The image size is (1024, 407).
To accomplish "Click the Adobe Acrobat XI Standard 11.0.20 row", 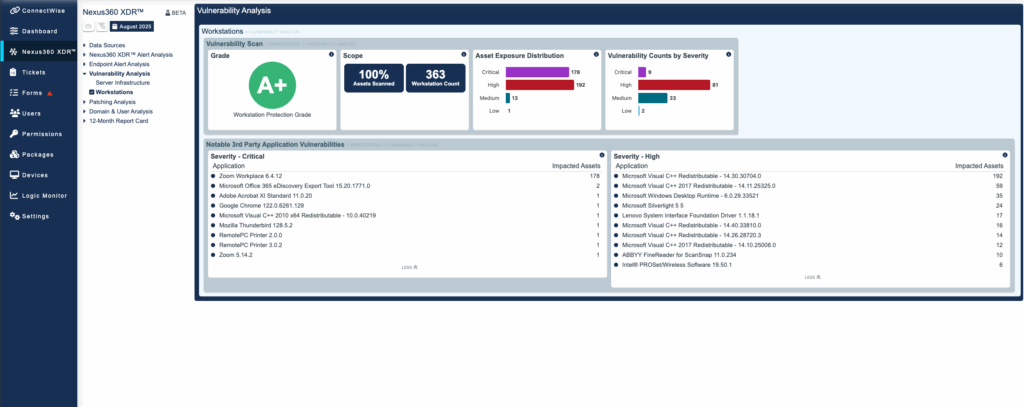I will (406, 195).
